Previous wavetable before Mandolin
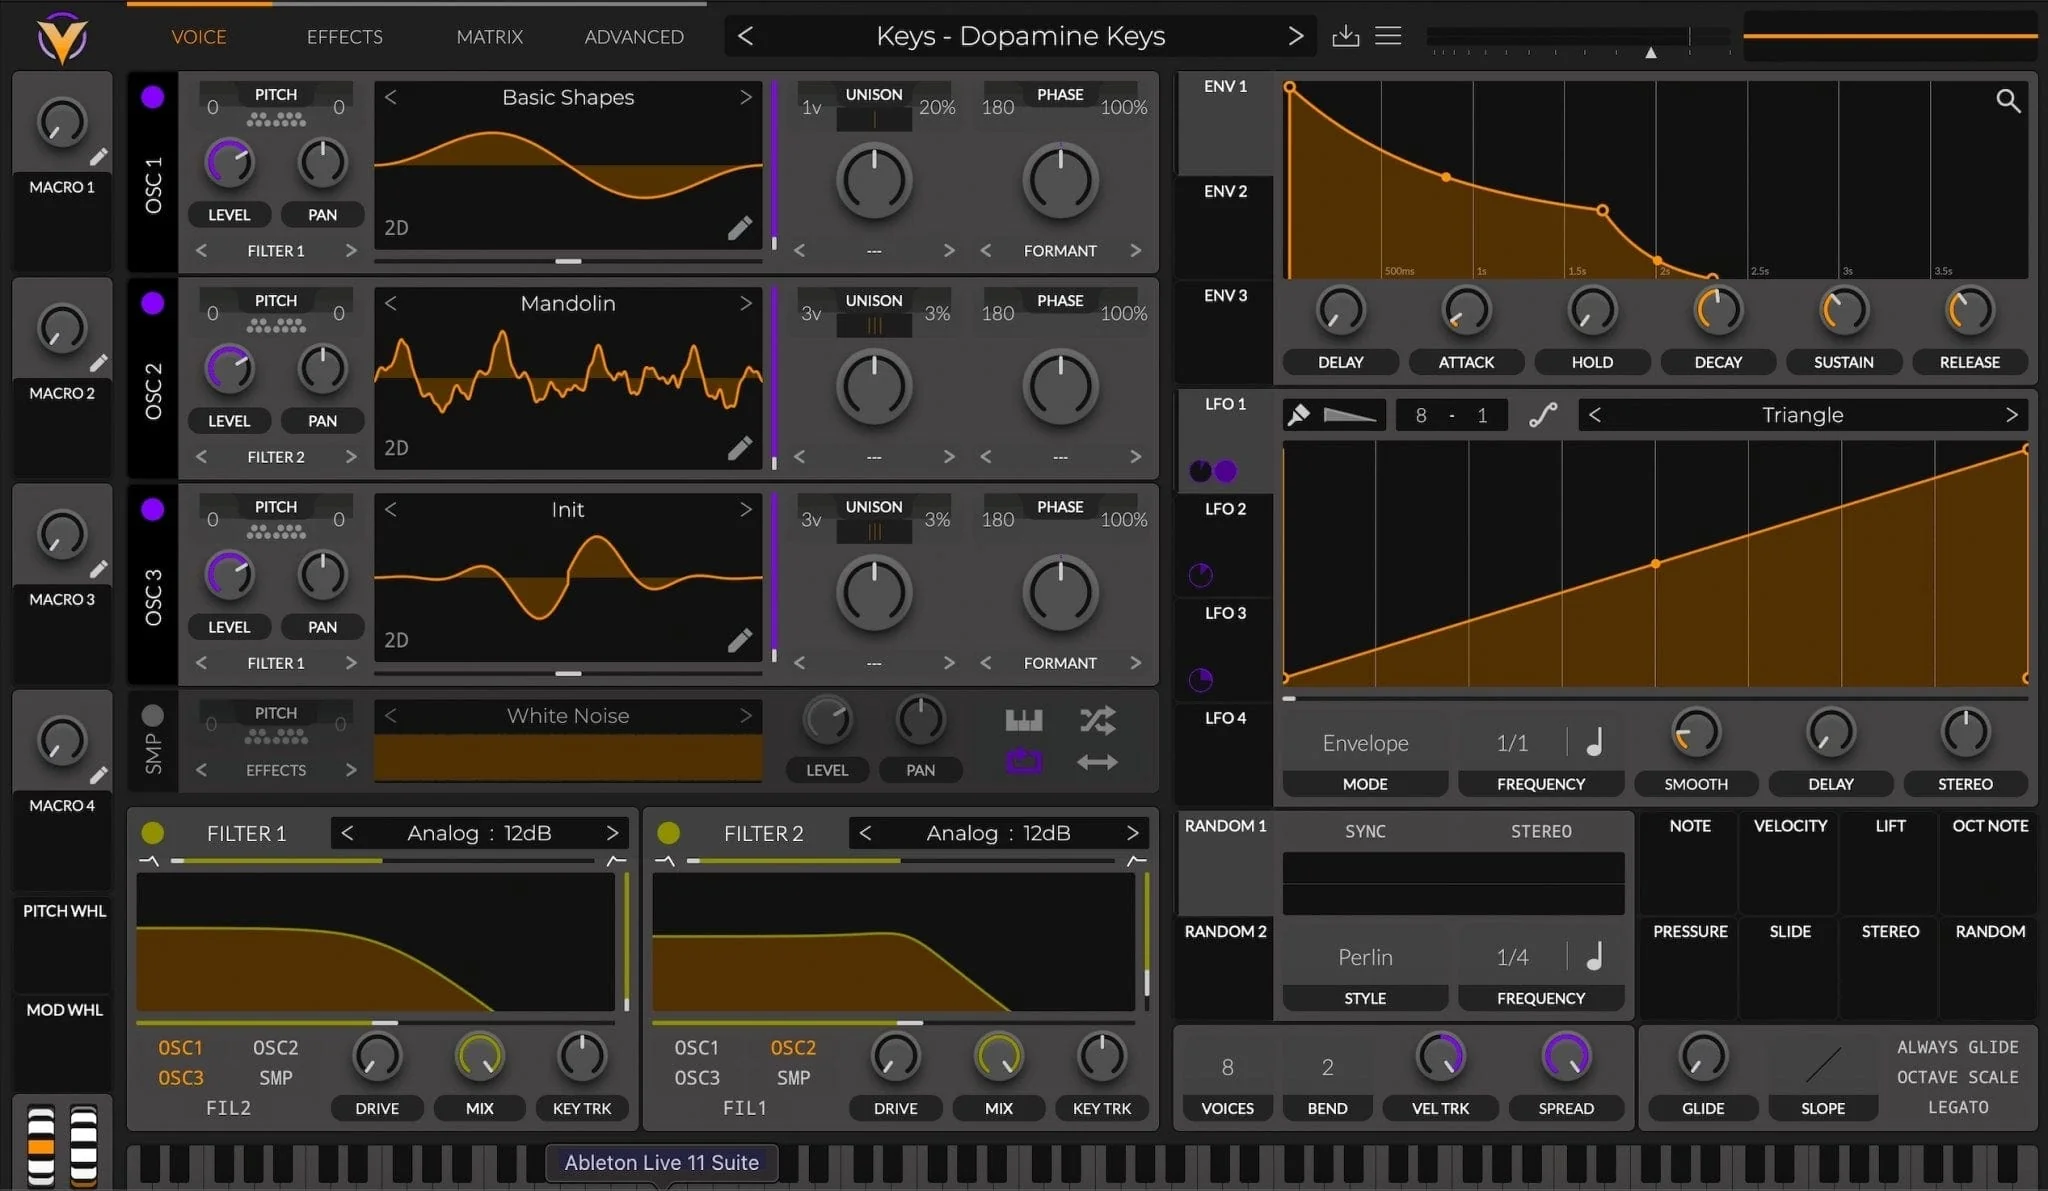 (391, 303)
